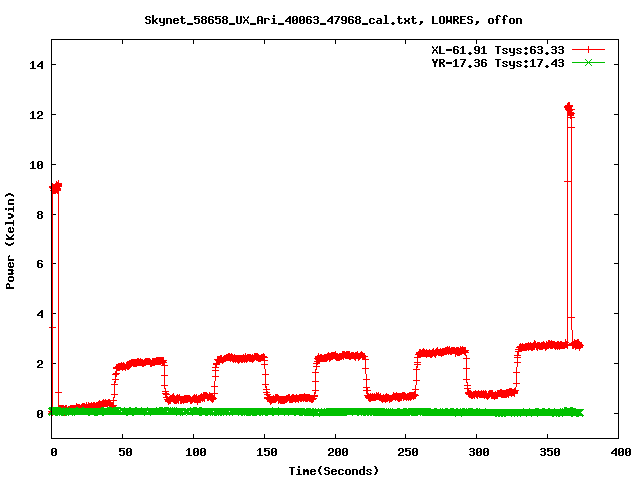
Task: Click the y-axis tick label 12
Action: tap(36, 115)
